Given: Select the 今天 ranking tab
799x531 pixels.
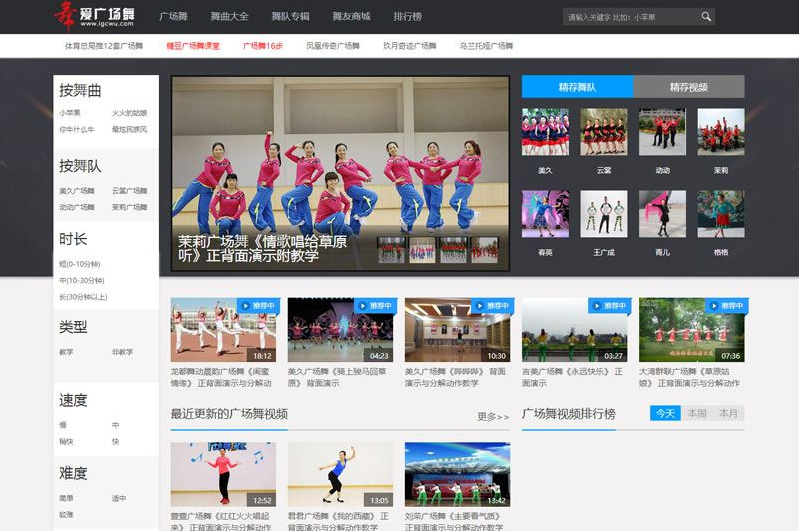Looking at the screenshot, I should (x=665, y=413).
